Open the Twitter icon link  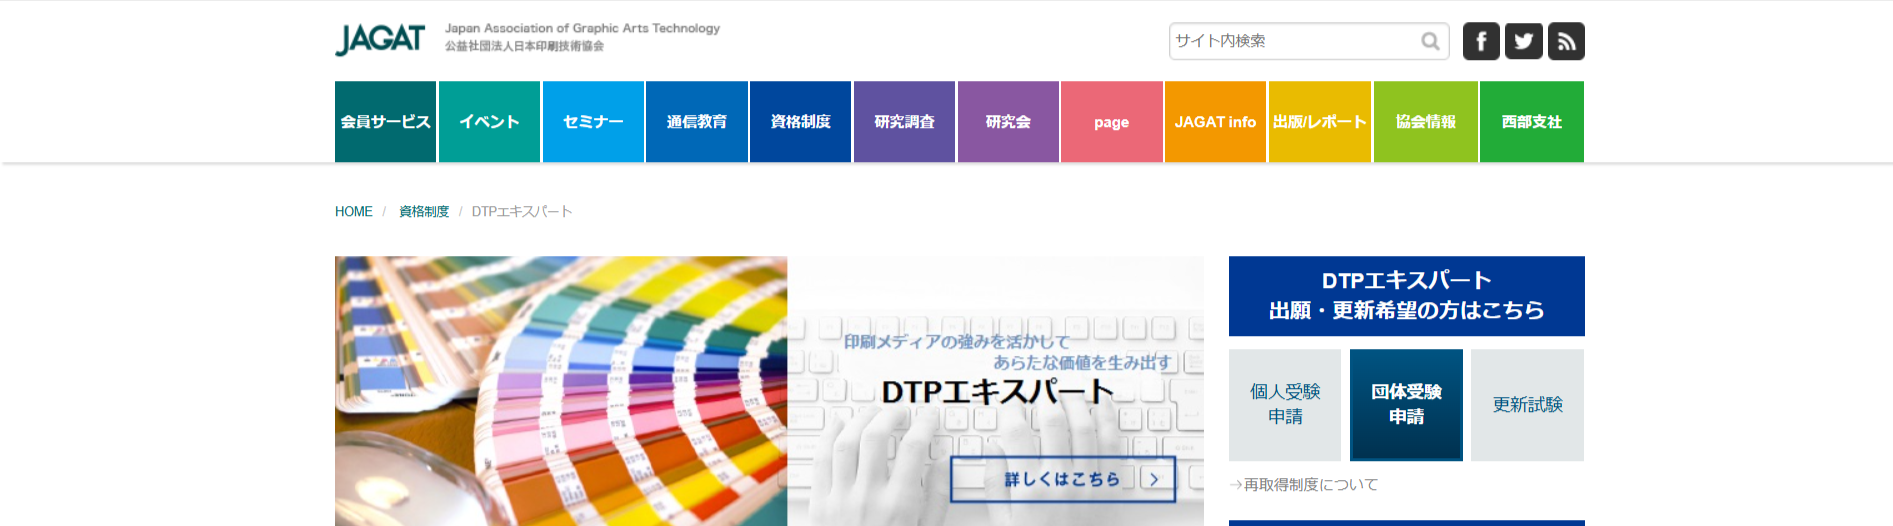click(x=1524, y=41)
